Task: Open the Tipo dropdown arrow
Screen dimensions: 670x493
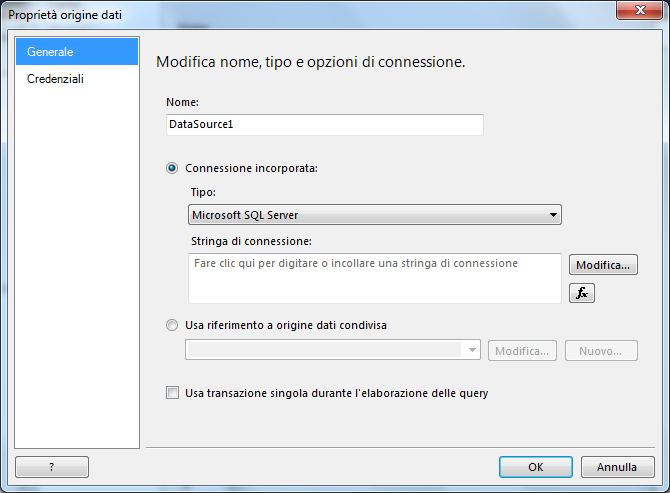Action: [x=553, y=214]
